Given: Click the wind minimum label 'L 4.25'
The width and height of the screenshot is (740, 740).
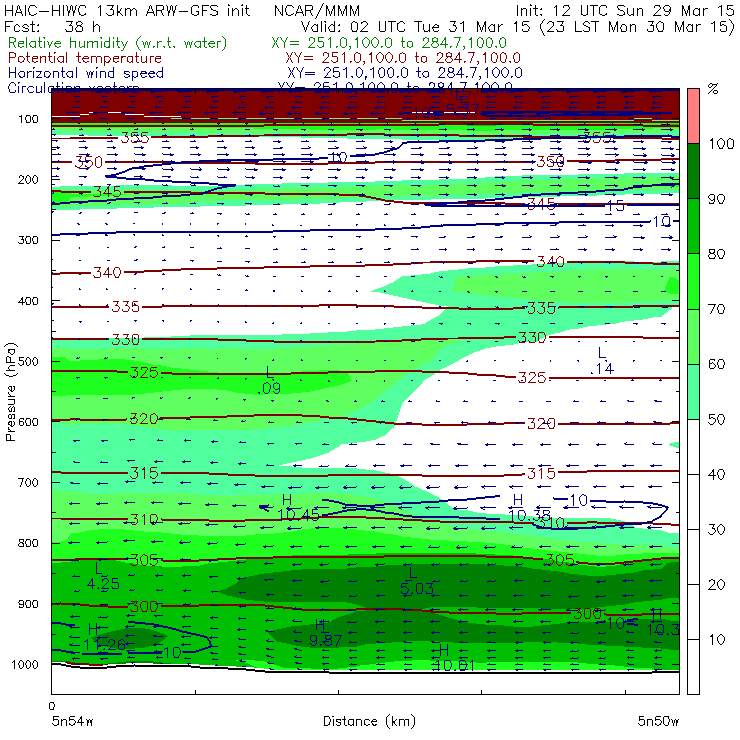Looking at the screenshot, I should [x=103, y=576].
